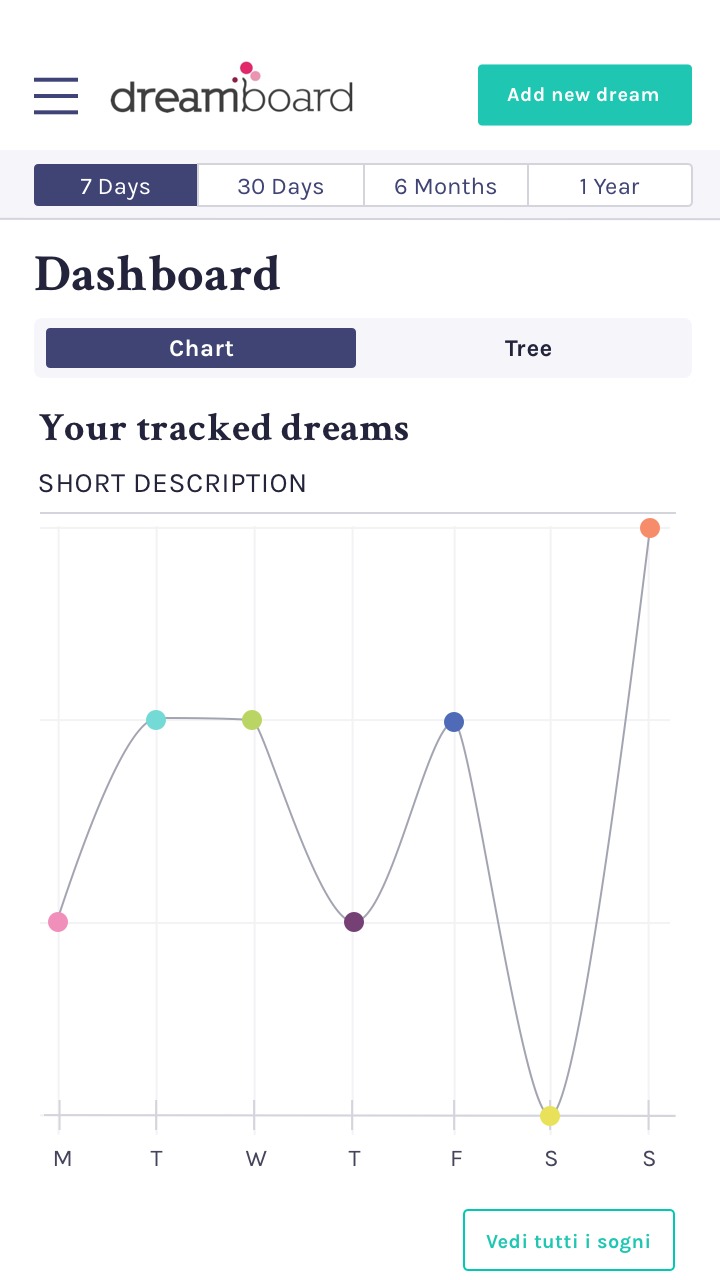Choose the 1 Year range

click(x=610, y=186)
